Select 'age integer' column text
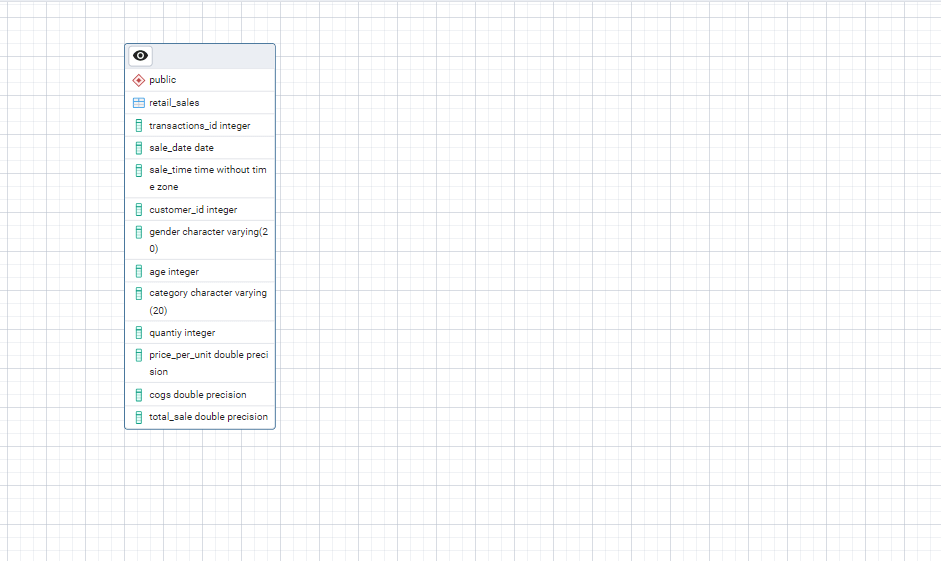 [174, 272]
